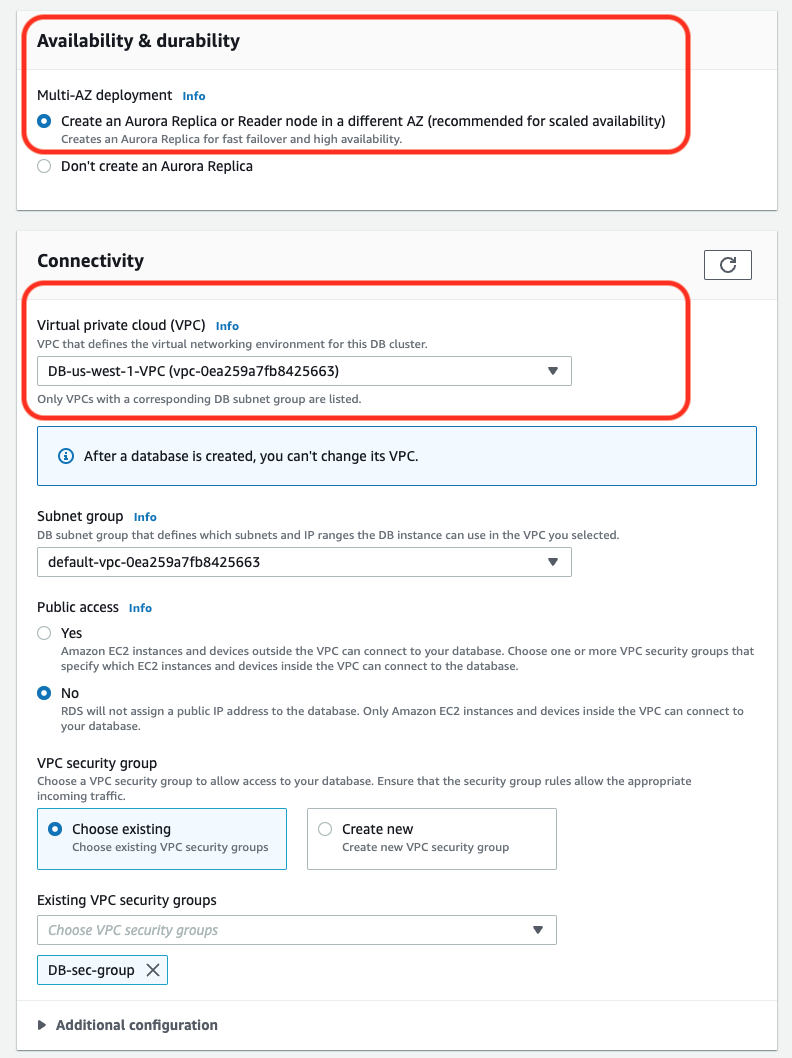Select the Create new security group tile
The height and width of the screenshot is (1058, 792).
[432, 839]
